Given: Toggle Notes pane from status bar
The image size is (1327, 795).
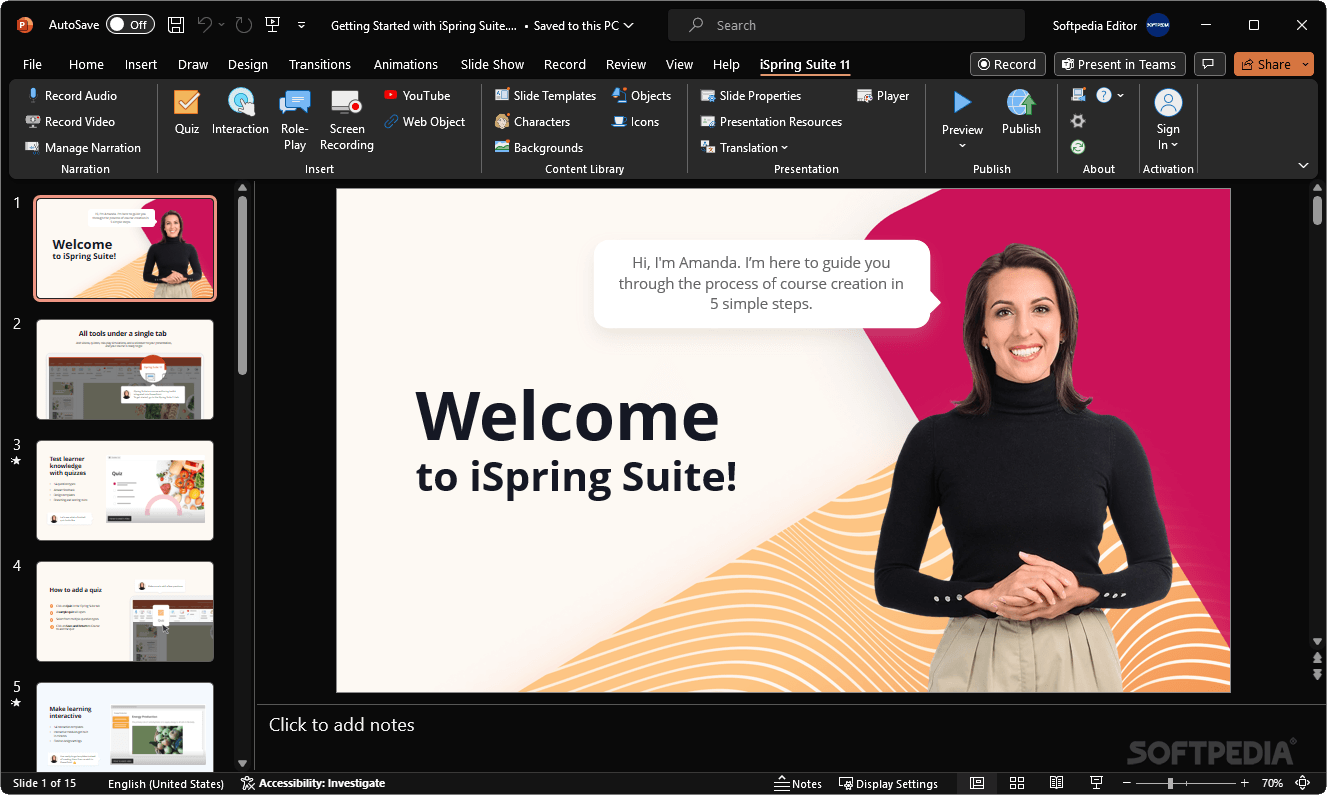Looking at the screenshot, I should (798, 783).
